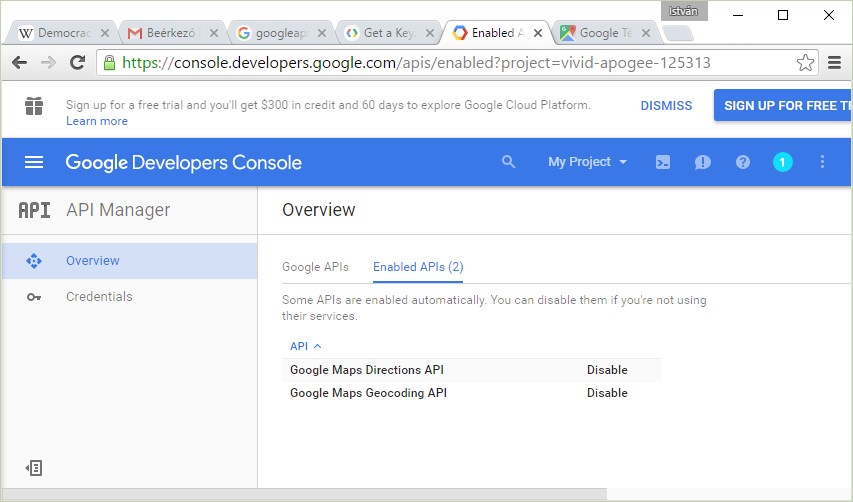Collapse the sidebar using bottom-left icon
Screen dimensions: 853x502
tap(34, 468)
